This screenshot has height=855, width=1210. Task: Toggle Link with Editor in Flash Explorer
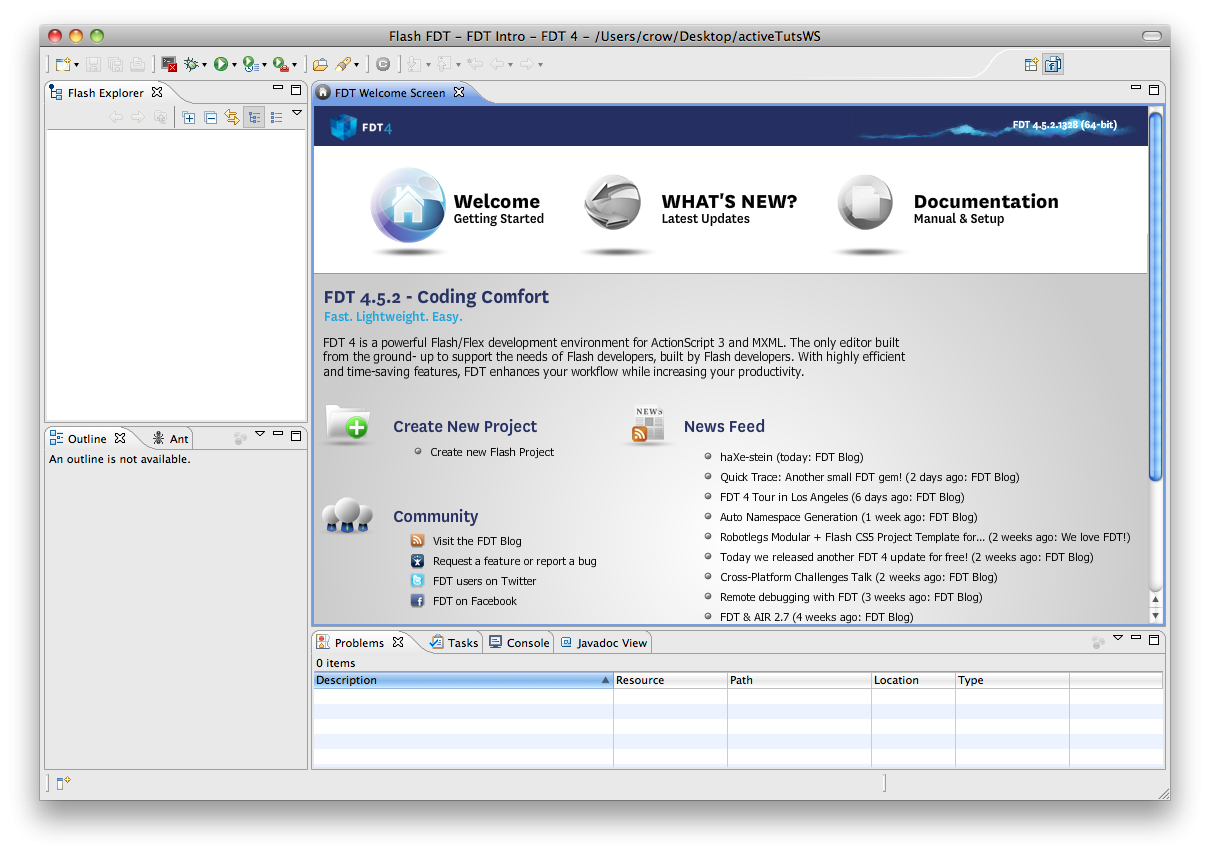[232, 117]
